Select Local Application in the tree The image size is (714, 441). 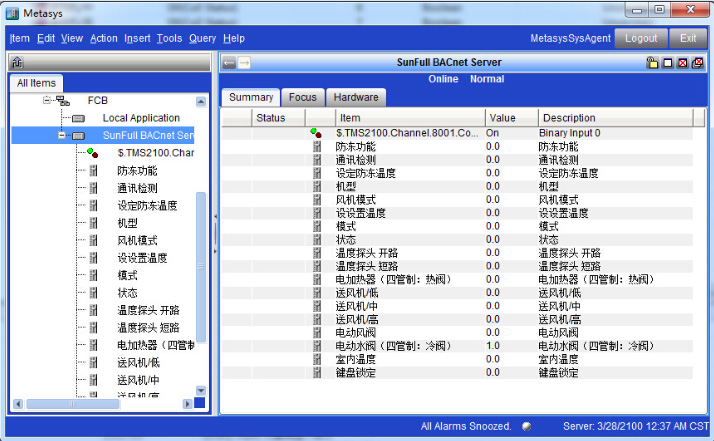tap(141, 118)
